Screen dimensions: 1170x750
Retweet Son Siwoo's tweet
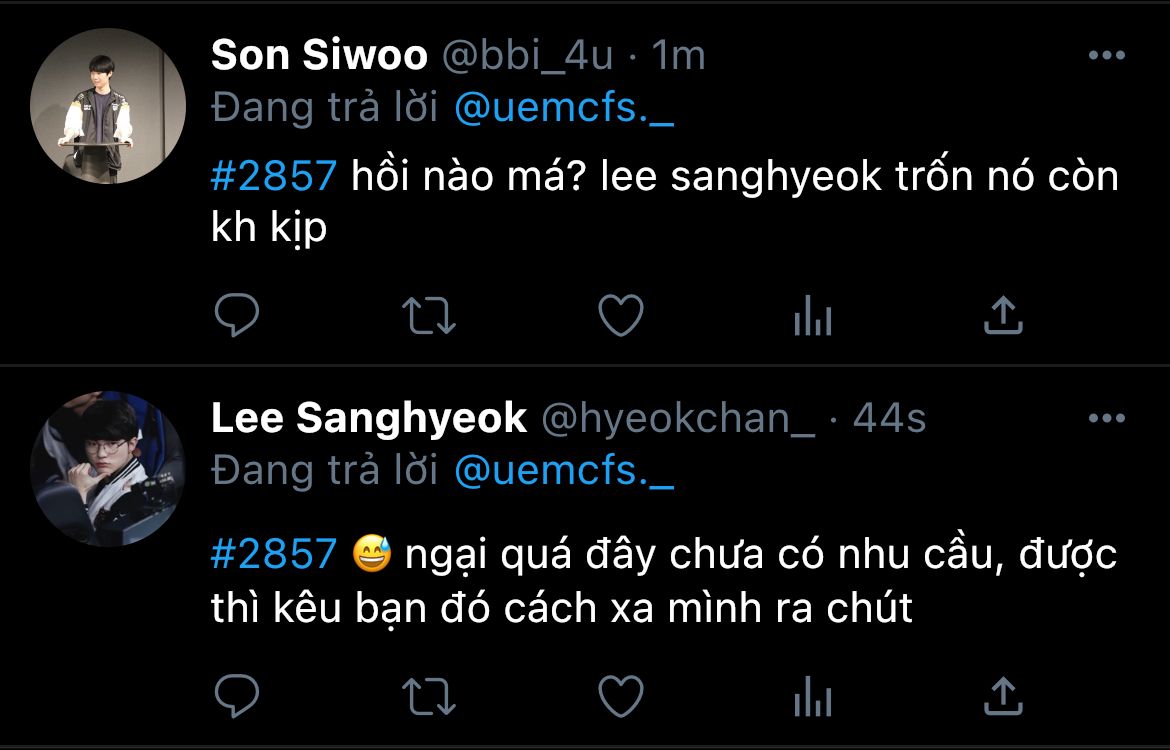coord(429,316)
